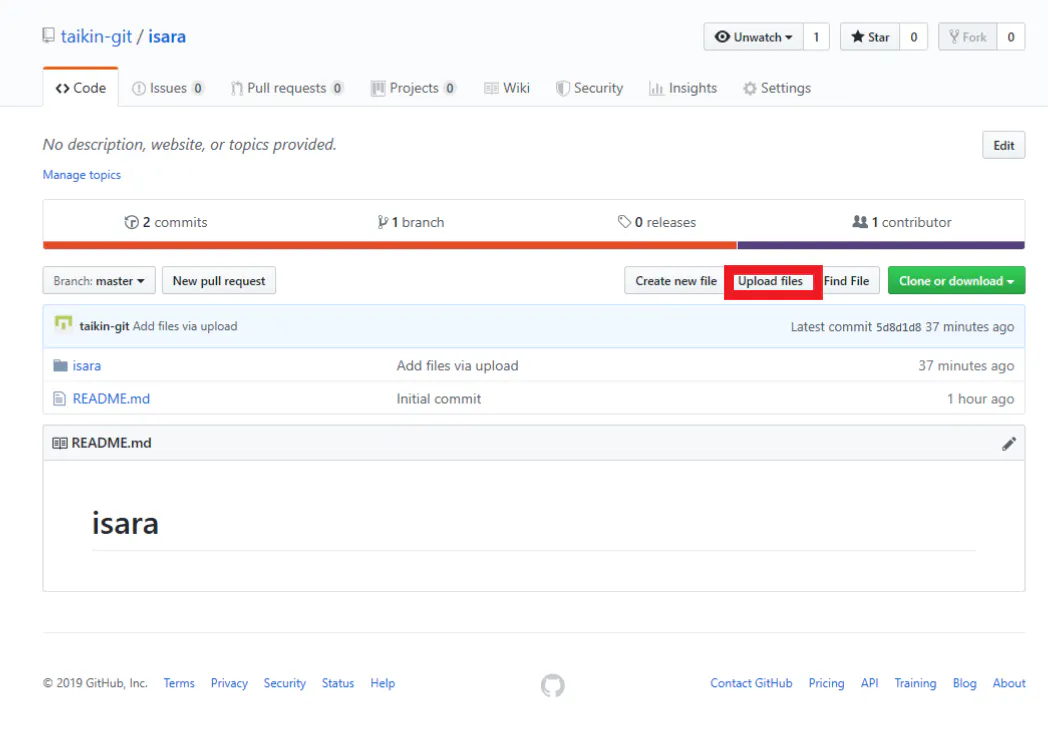Select the Code tab
1048x745 pixels.
[x=81, y=88]
